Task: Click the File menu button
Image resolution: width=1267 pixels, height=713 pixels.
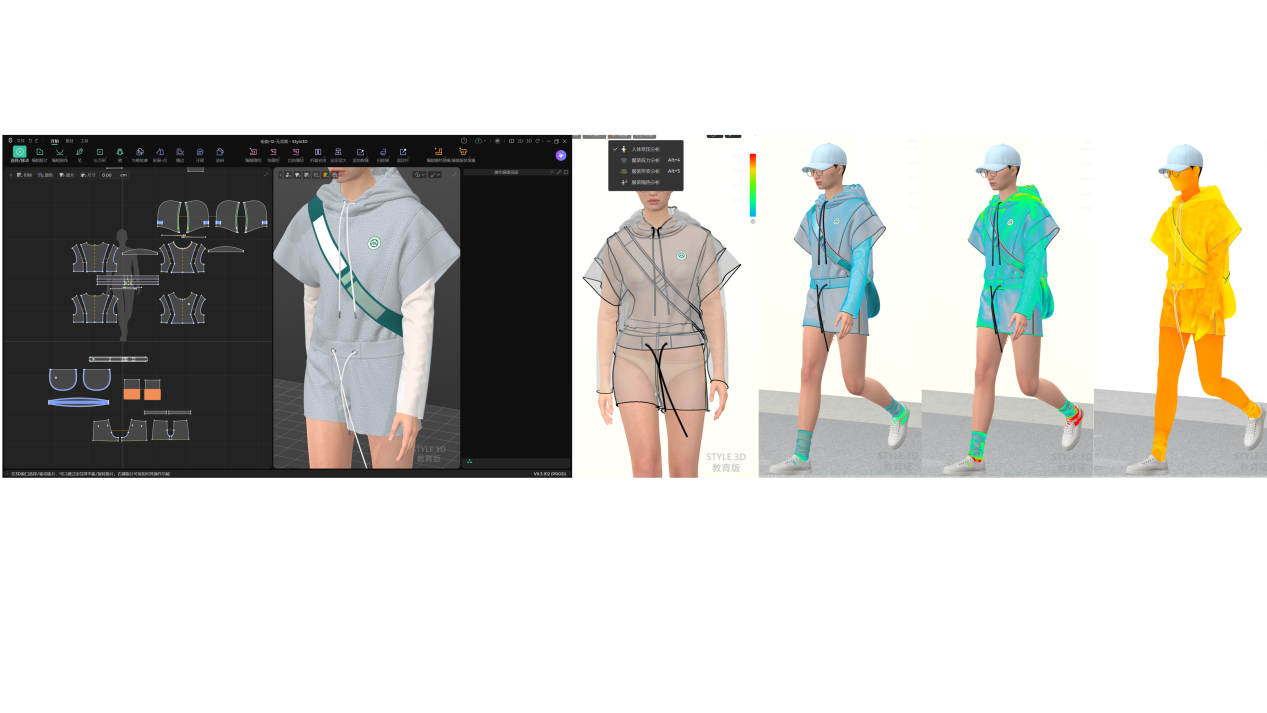Action: tap(20, 141)
